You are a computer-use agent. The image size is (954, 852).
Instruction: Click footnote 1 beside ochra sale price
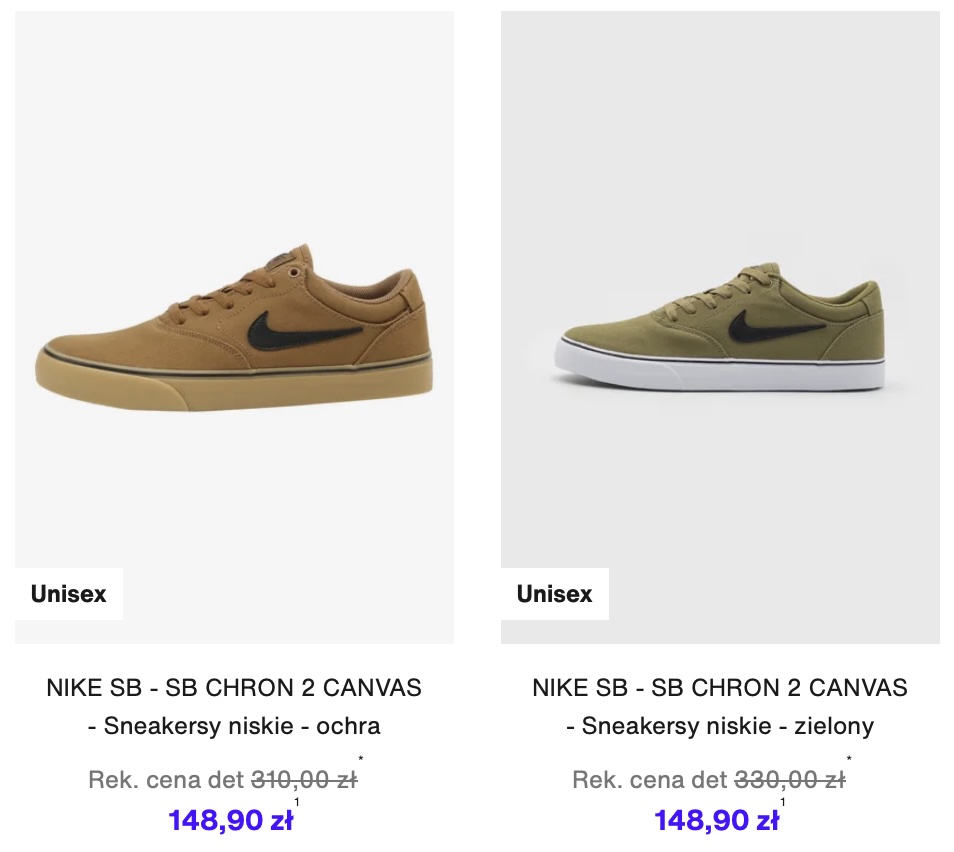pyautogui.click(x=297, y=802)
